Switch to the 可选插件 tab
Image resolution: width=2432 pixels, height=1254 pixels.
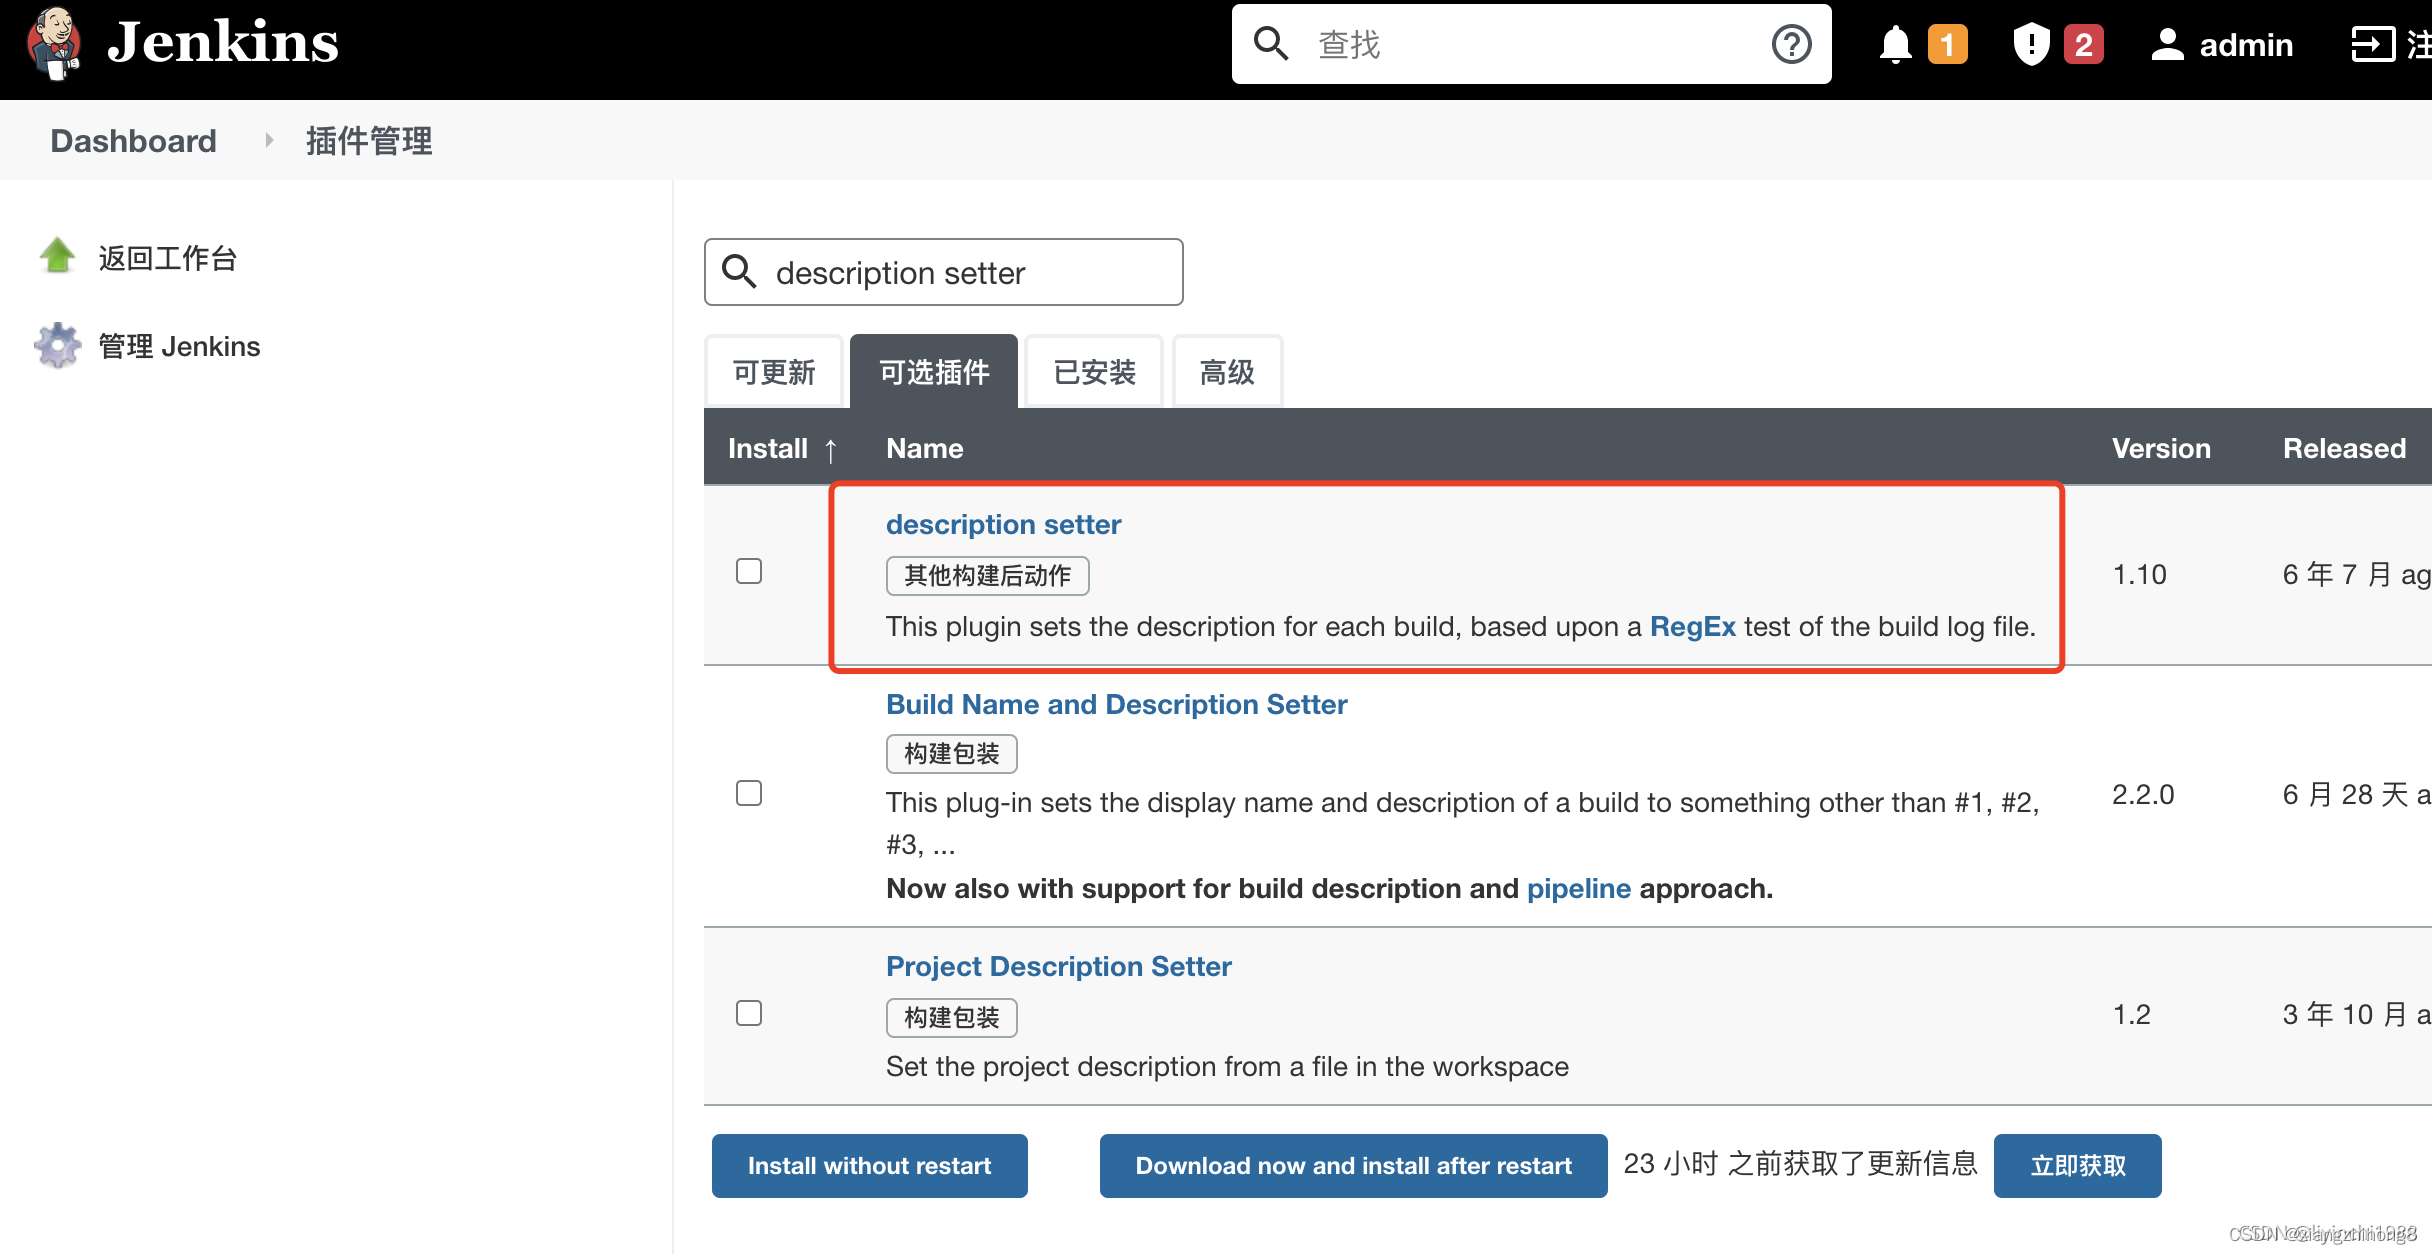934,372
